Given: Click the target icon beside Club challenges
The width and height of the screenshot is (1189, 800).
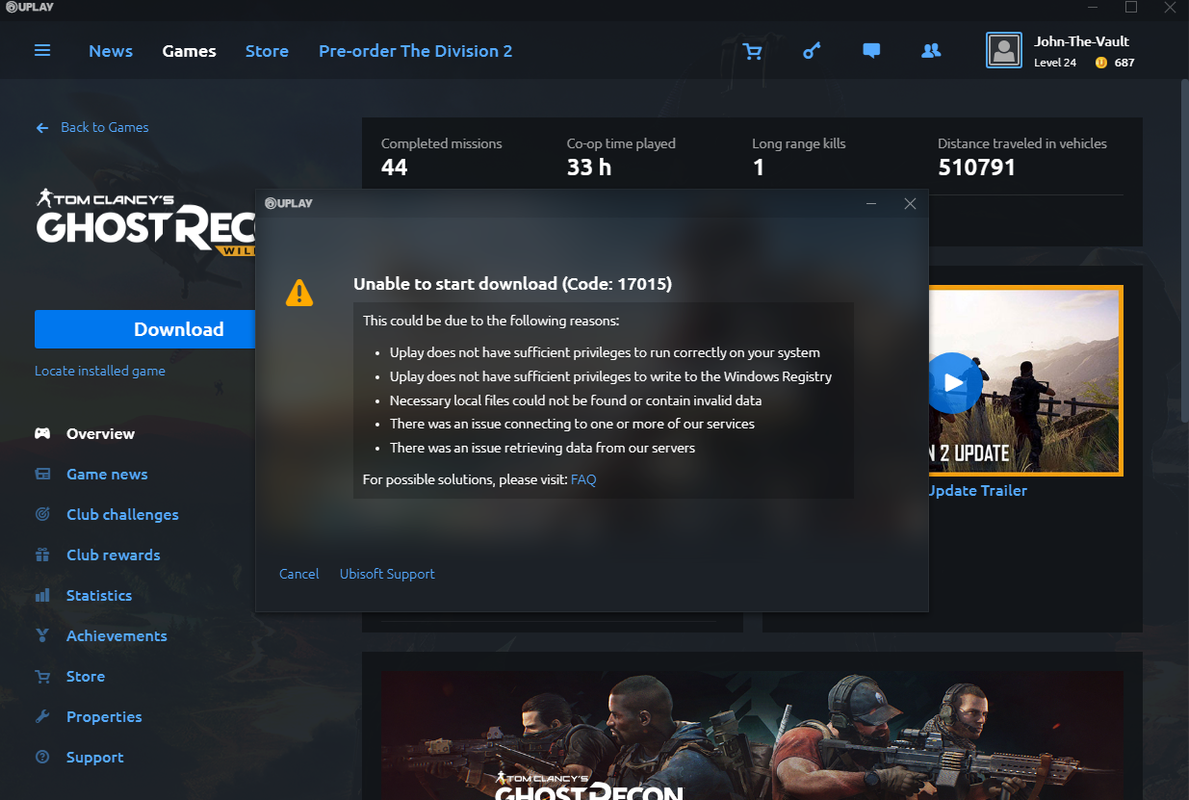Looking at the screenshot, I should click(x=42, y=514).
